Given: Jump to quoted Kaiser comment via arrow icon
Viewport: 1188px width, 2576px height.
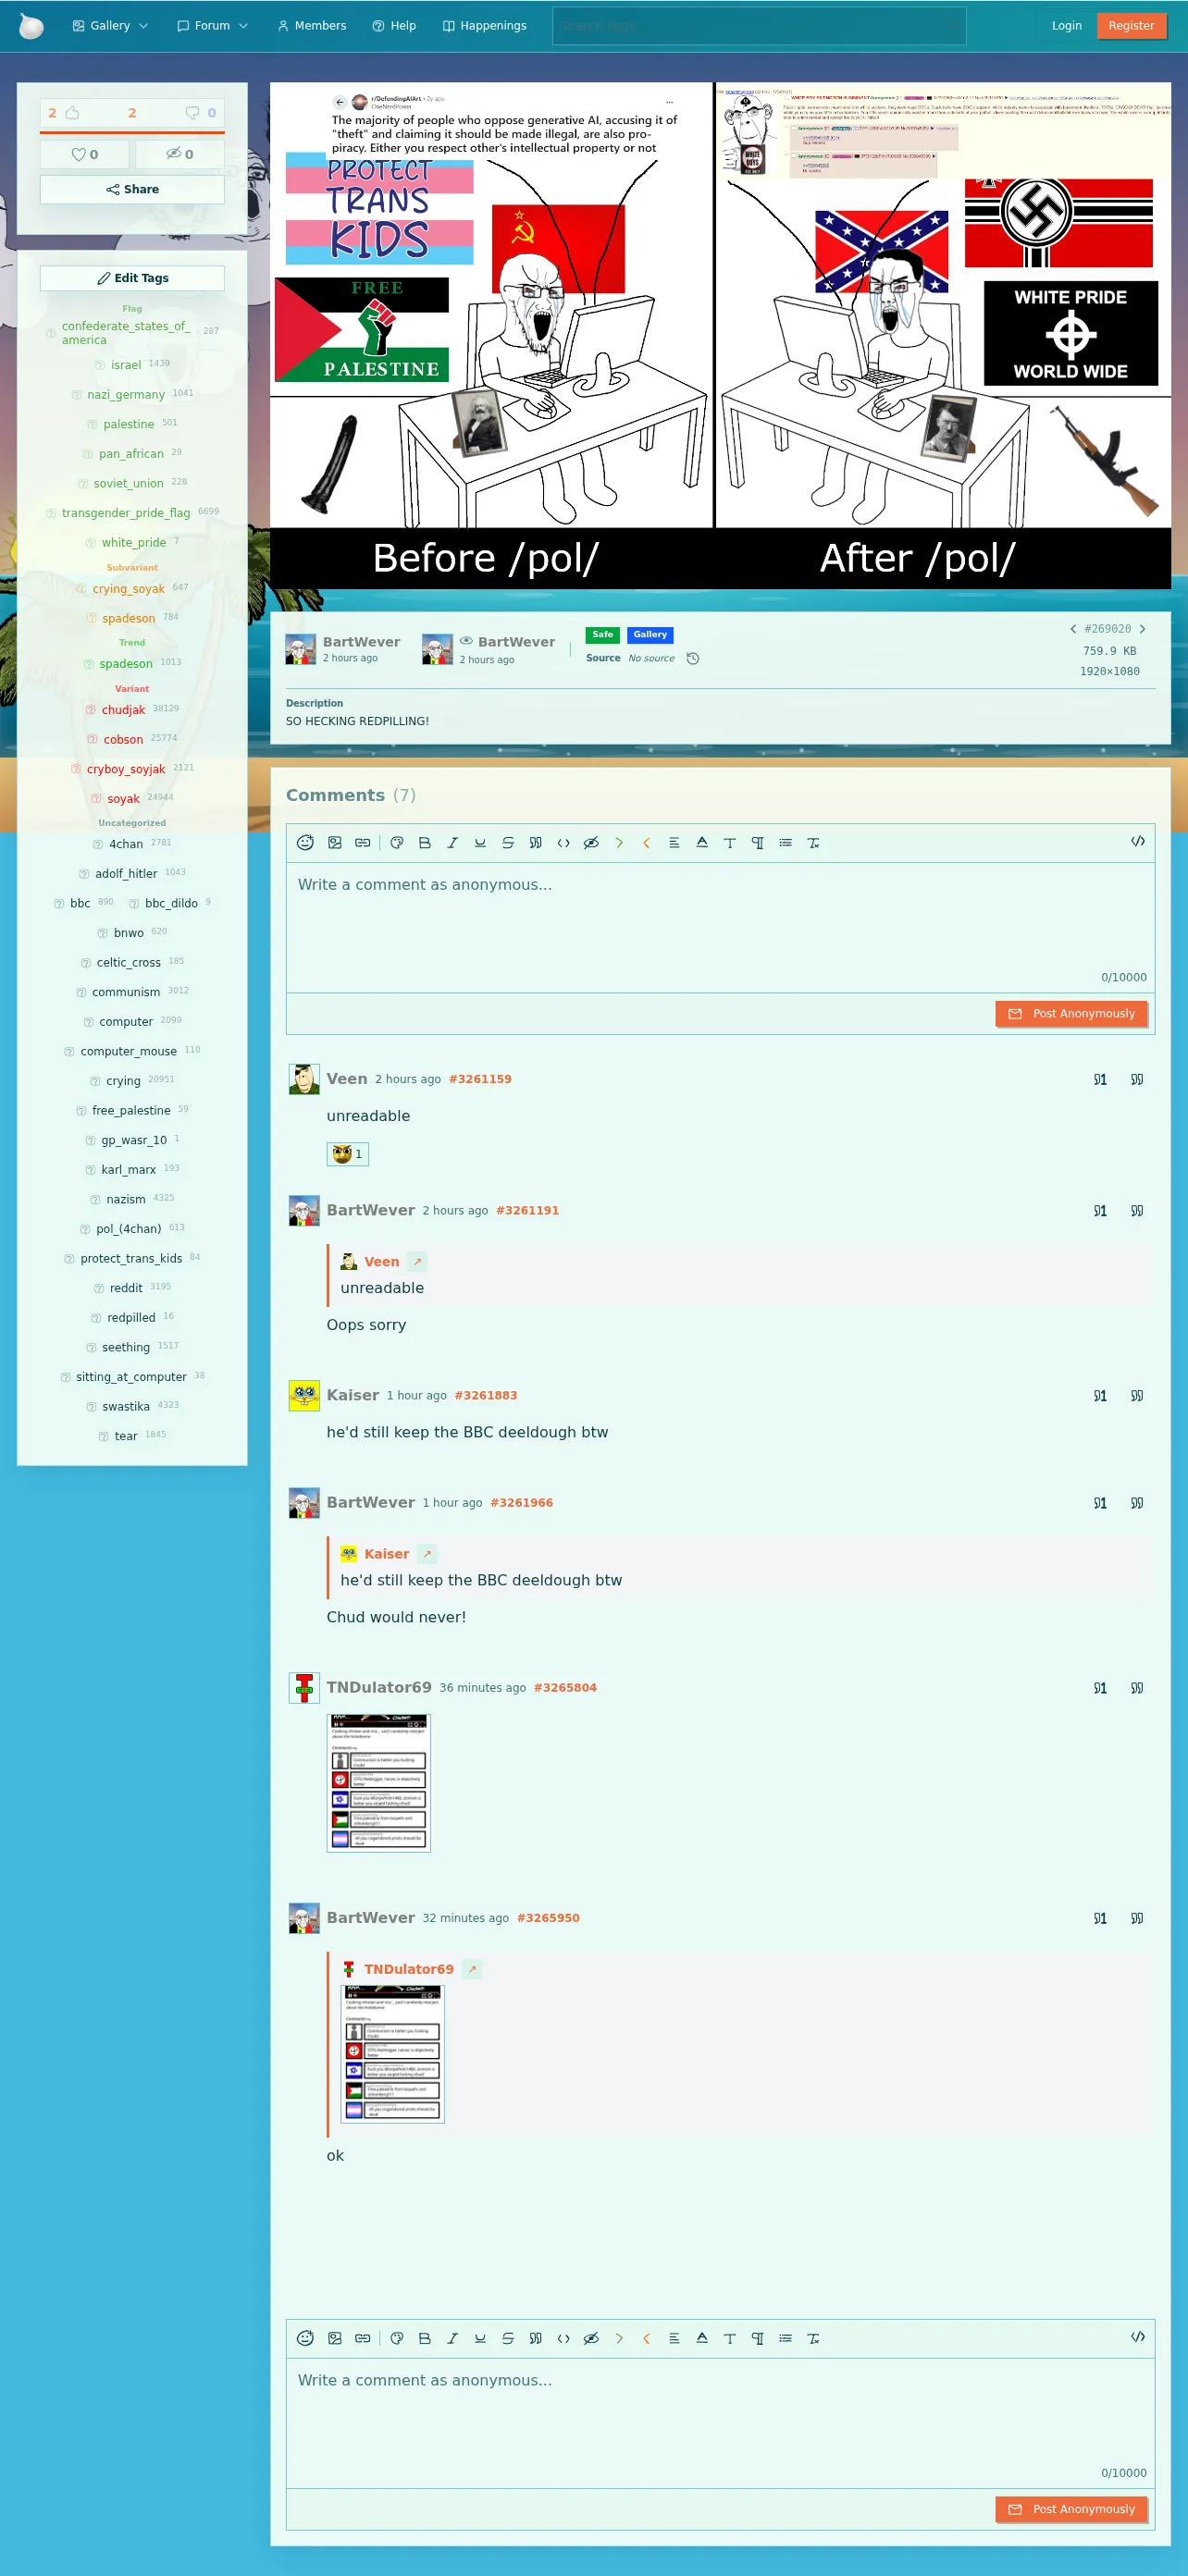Looking at the screenshot, I should tap(427, 1554).
